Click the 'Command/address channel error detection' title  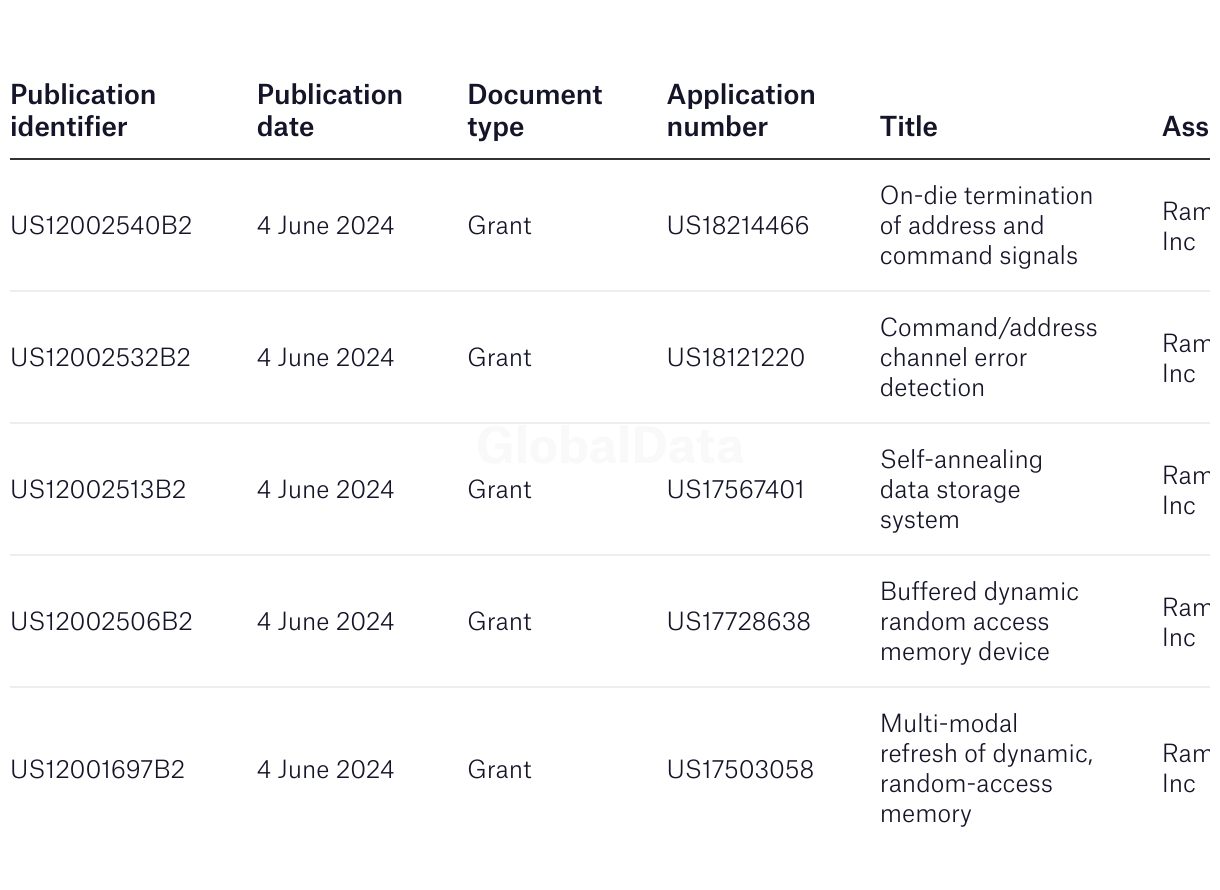988,357
